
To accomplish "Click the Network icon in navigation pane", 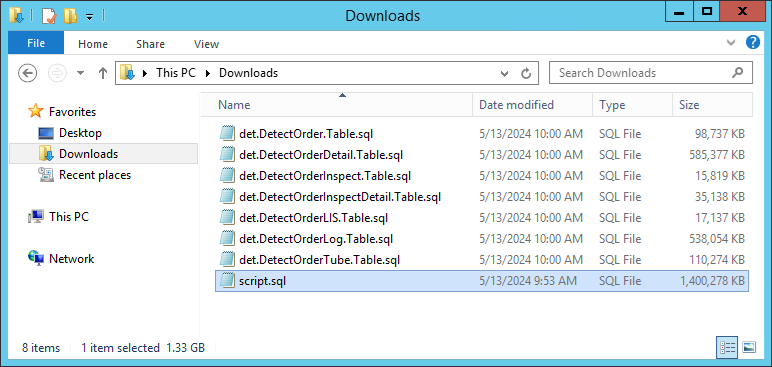I will (36, 259).
